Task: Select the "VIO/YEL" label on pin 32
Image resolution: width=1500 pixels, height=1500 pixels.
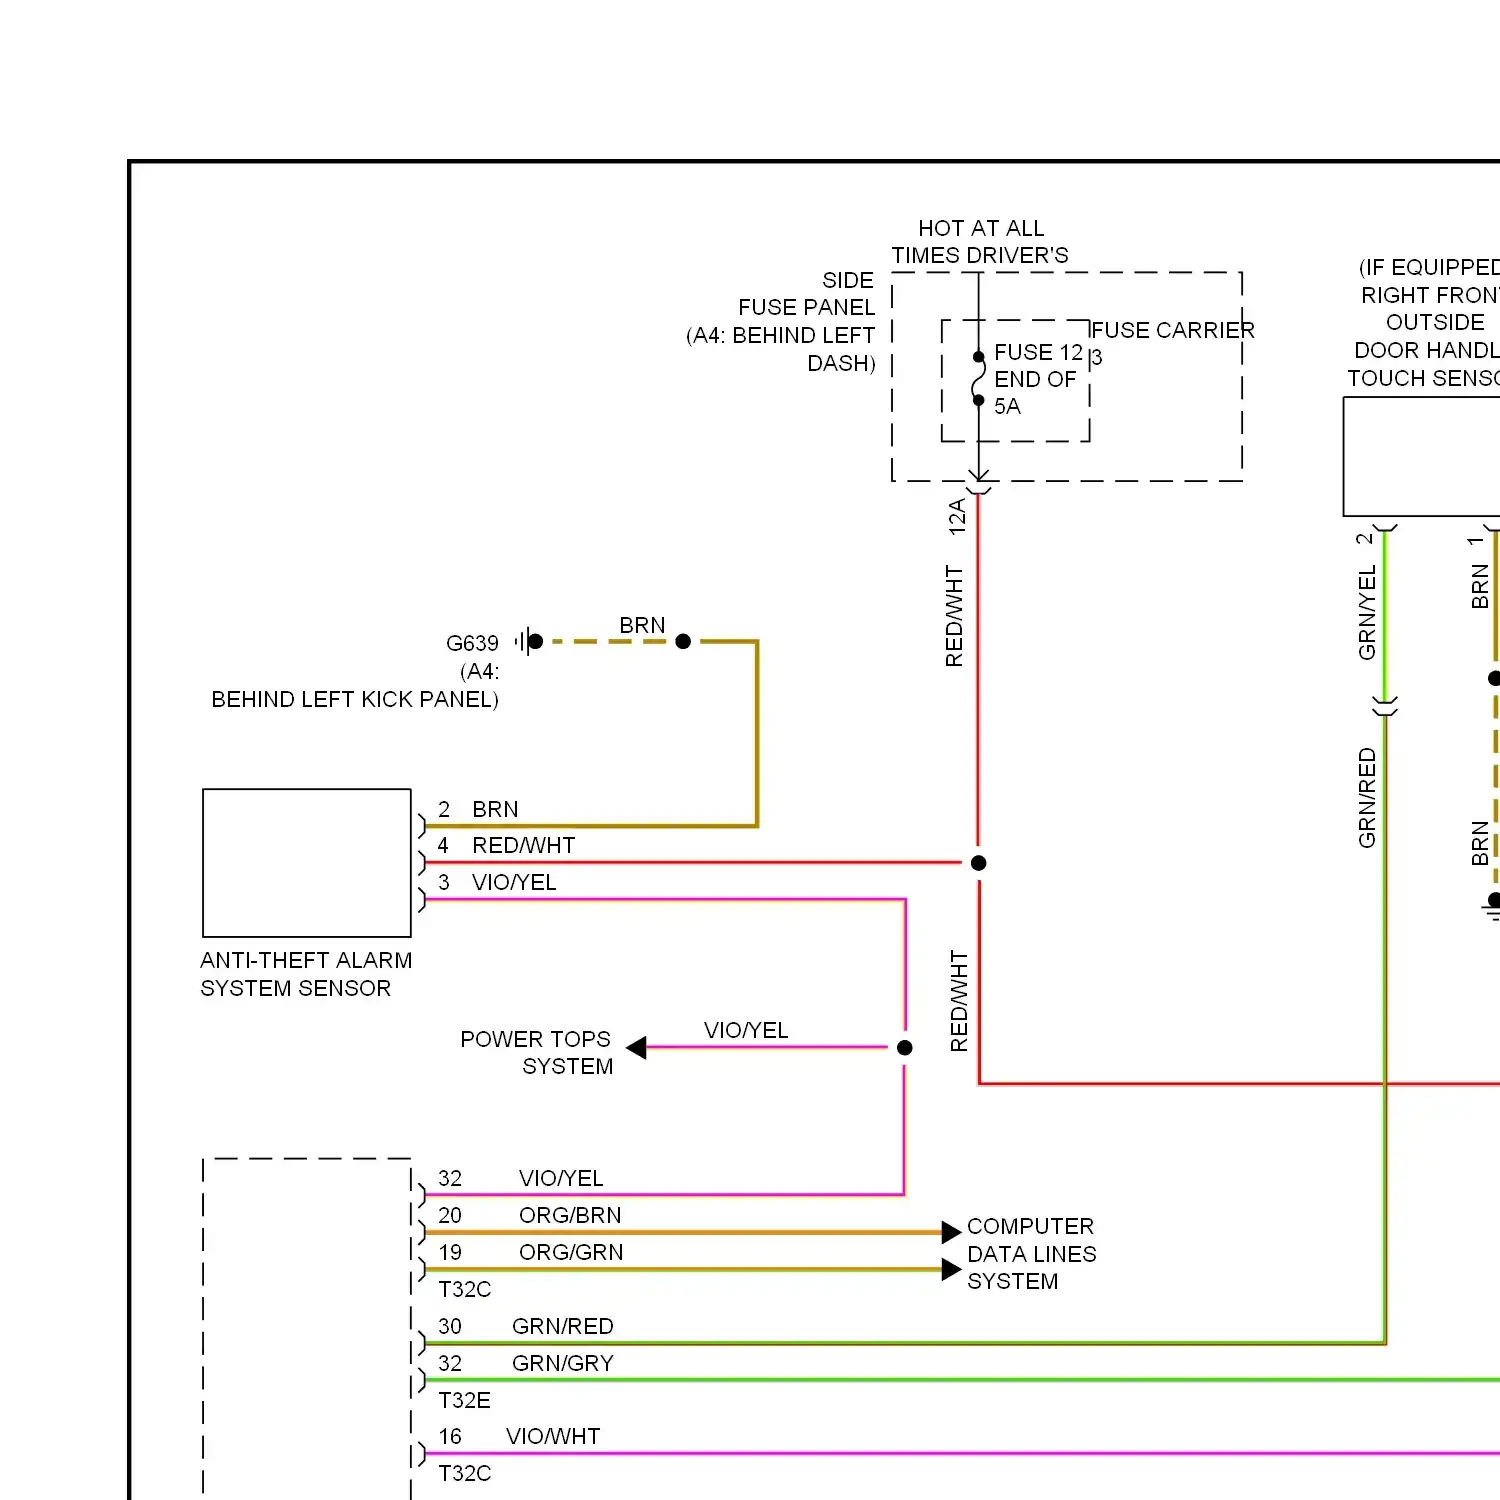Action: [x=561, y=1178]
